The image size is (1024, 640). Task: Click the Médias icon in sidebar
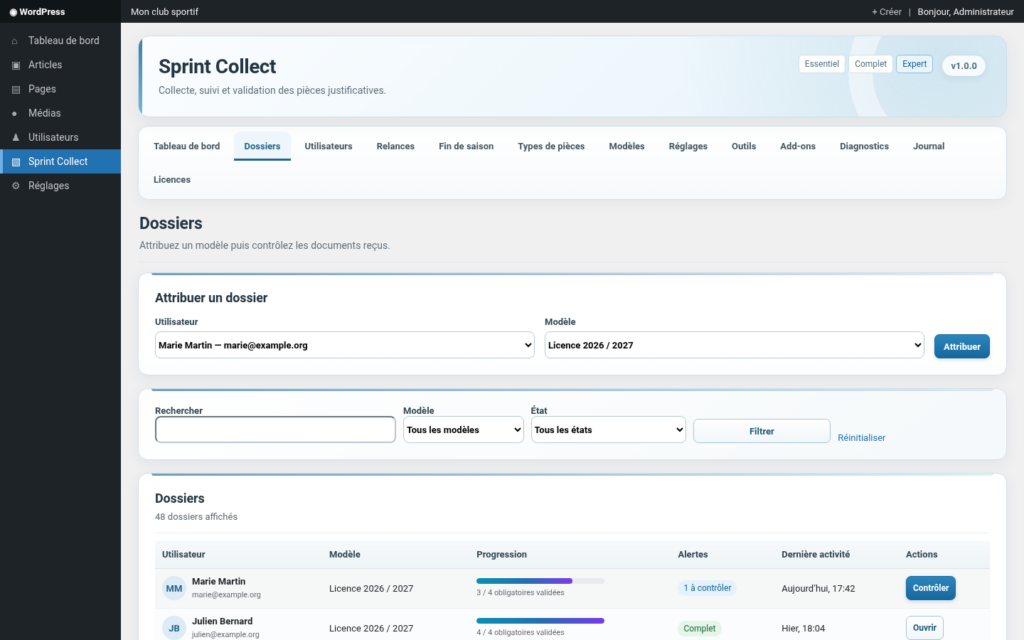pos(15,114)
